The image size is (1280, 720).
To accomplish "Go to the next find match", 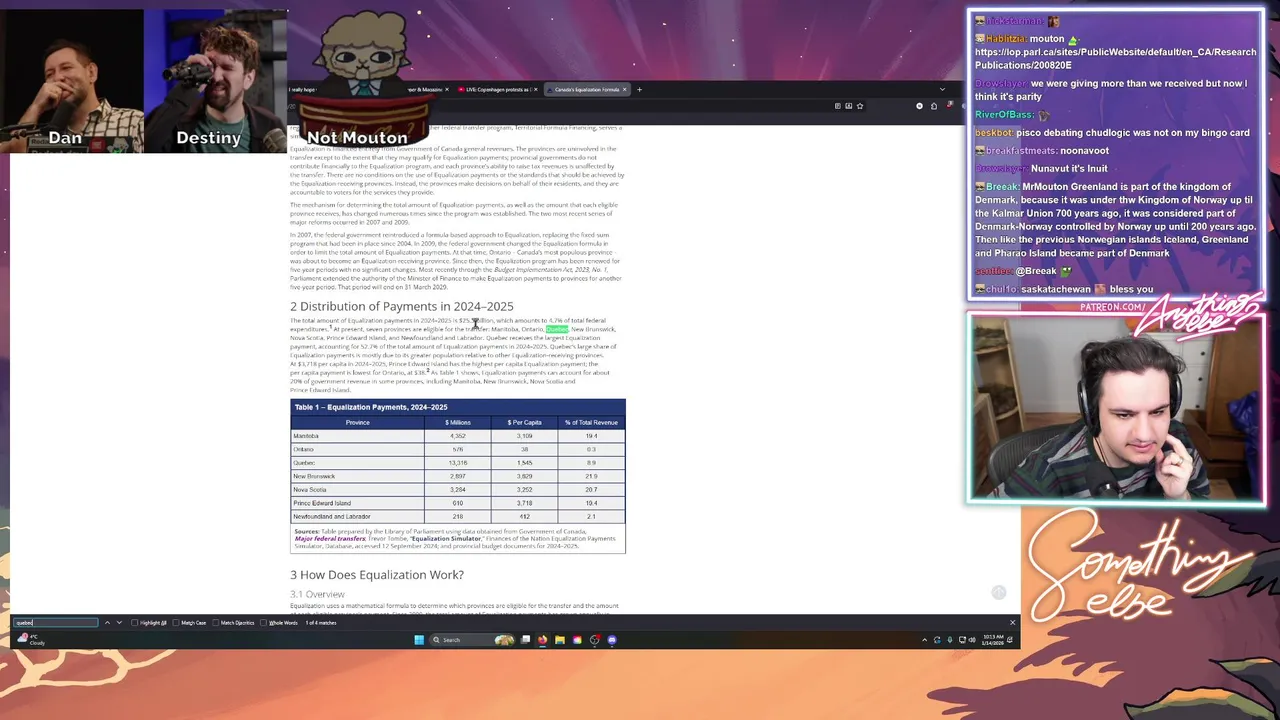I will click(x=119, y=622).
